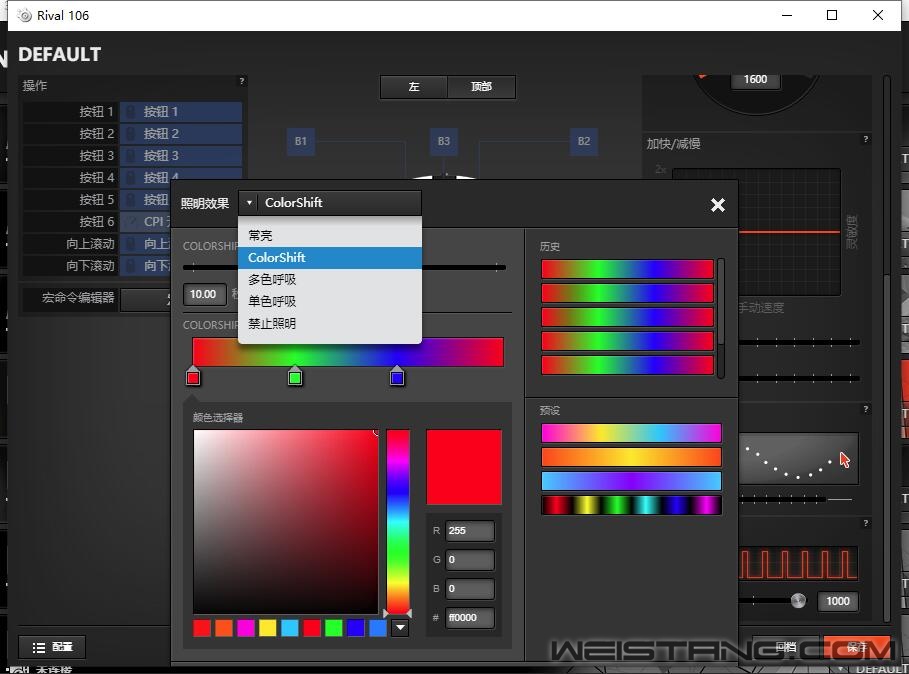Click the B2 button label on mouse diagram

pos(584,142)
